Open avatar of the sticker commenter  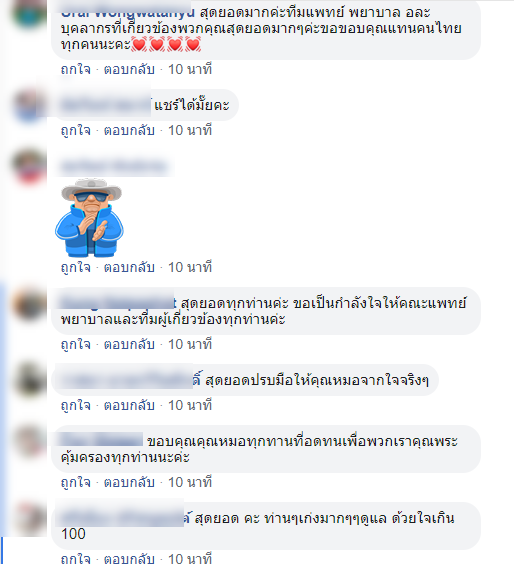[x=29, y=166]
